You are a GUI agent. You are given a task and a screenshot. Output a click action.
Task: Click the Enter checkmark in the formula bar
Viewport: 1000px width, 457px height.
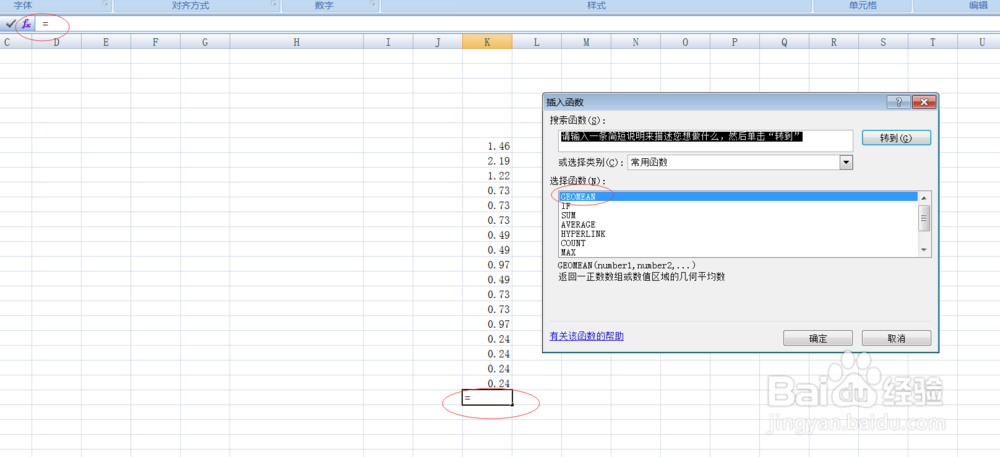click(x=10, y=24)
